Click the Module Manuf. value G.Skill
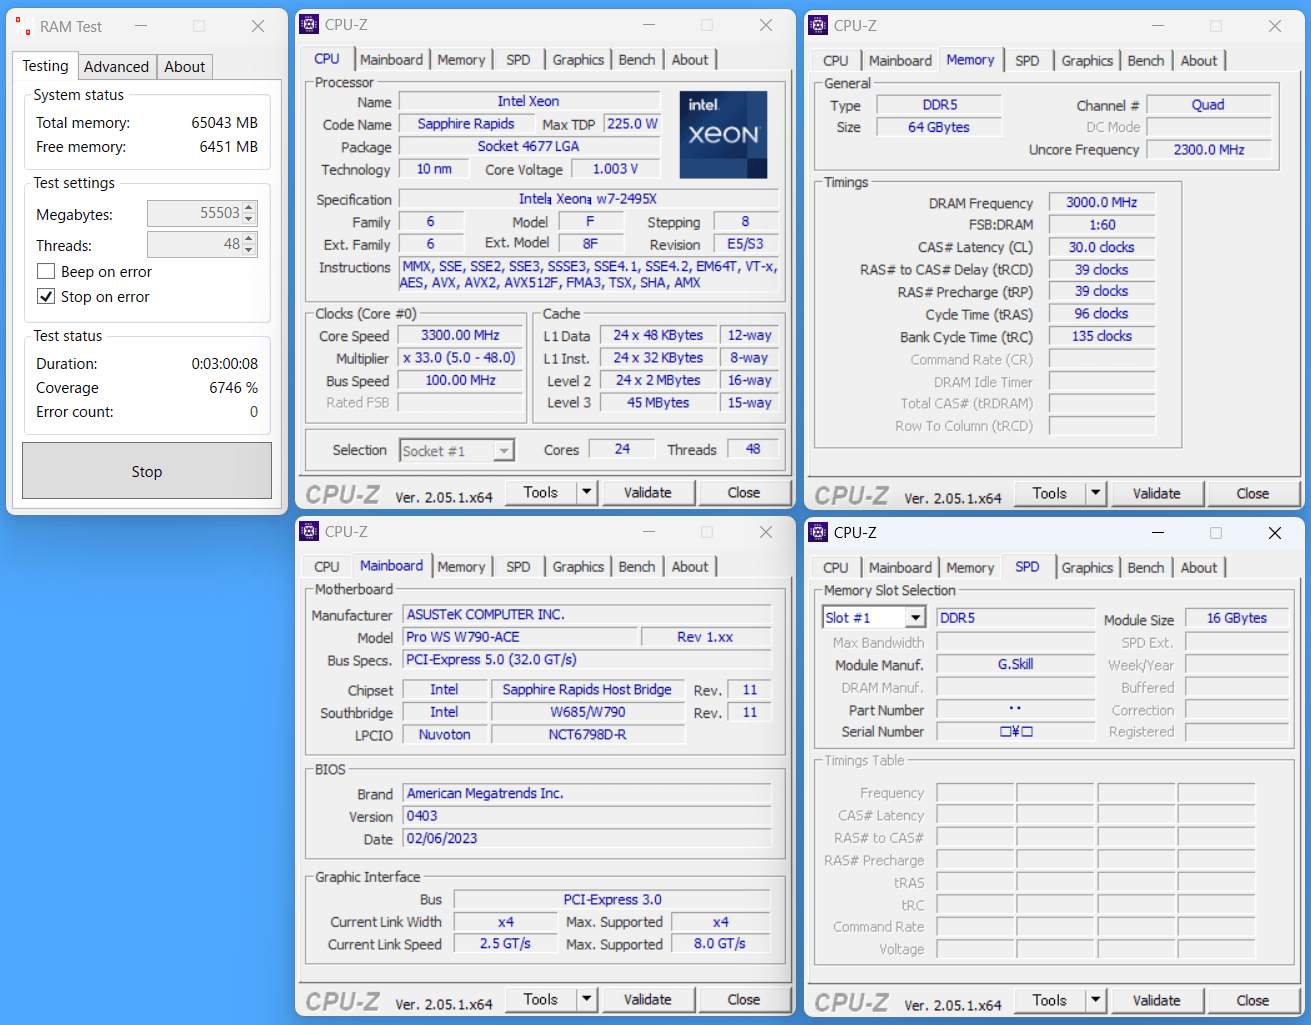 [x=1015, y=664]
